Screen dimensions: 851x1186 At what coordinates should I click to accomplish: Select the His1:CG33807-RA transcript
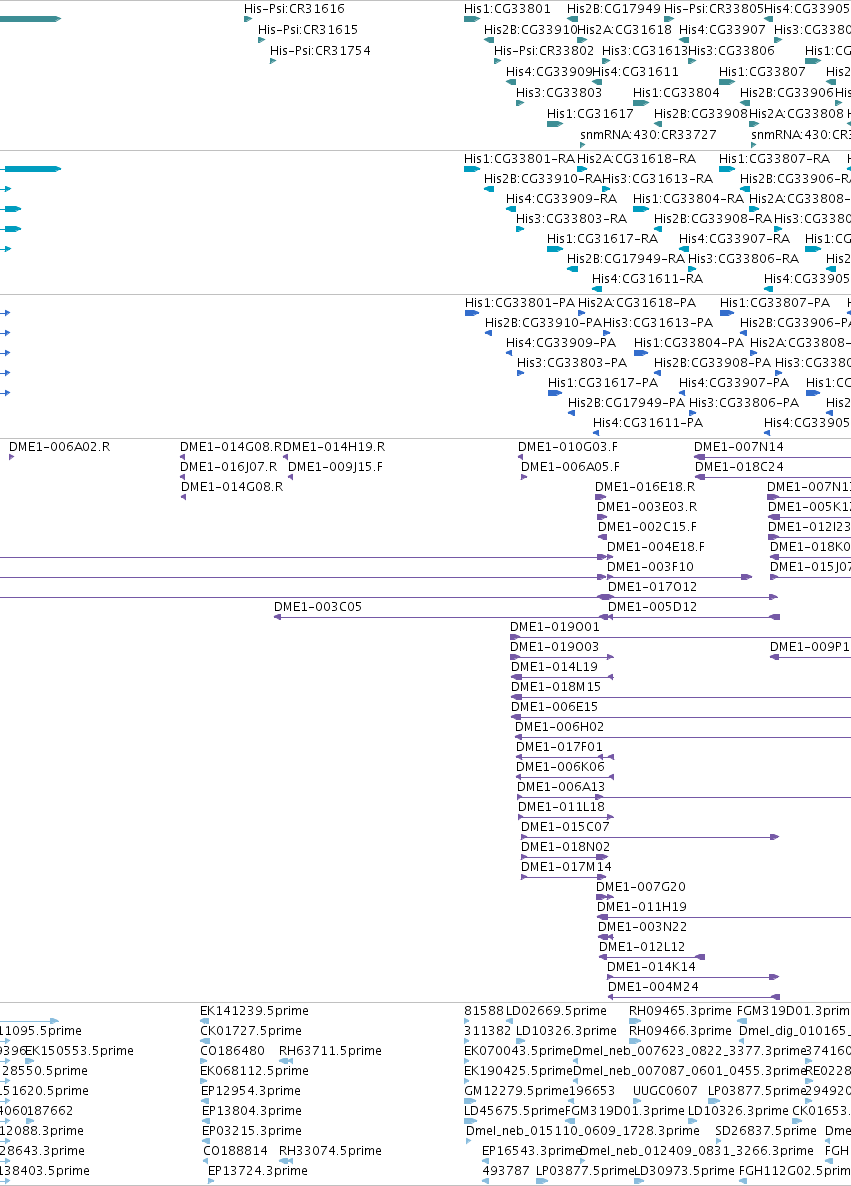(775, 159)
